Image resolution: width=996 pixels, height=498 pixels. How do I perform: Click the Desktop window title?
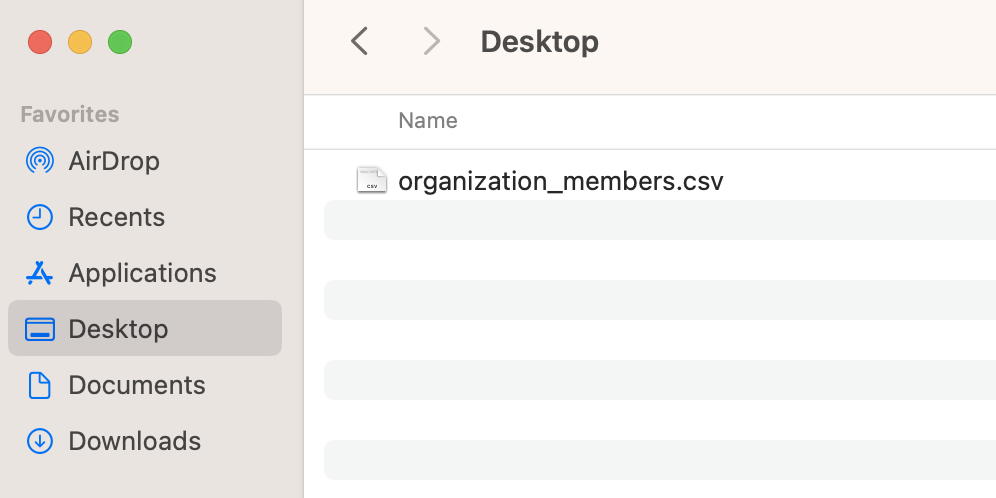(x=539, y=42)
